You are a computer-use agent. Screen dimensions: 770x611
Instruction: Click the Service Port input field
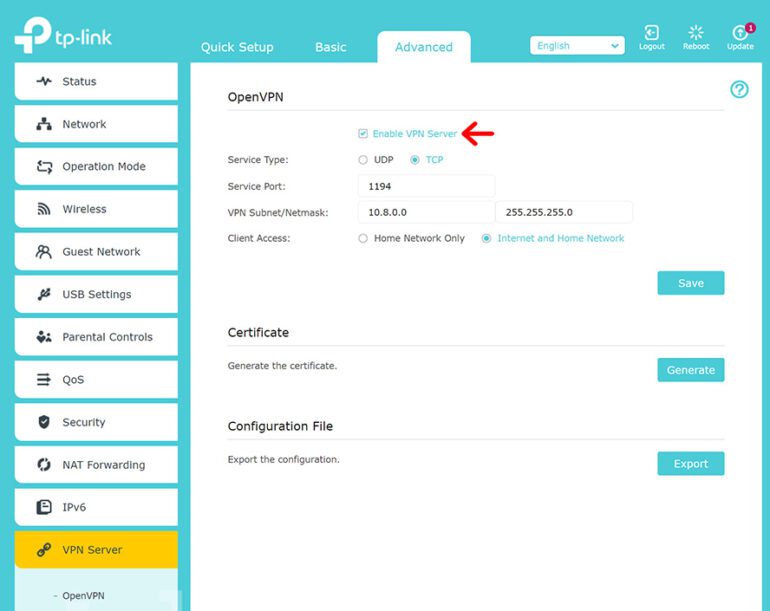click(x=426, y=186)
